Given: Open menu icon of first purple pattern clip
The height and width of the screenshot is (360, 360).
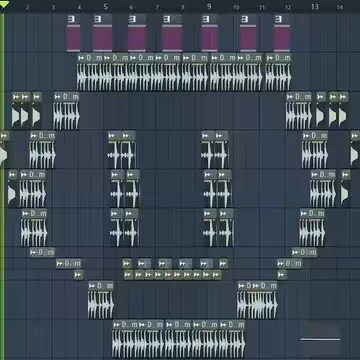Looking at the screenshot, I should pyautogui.click(x=71, y=19).
